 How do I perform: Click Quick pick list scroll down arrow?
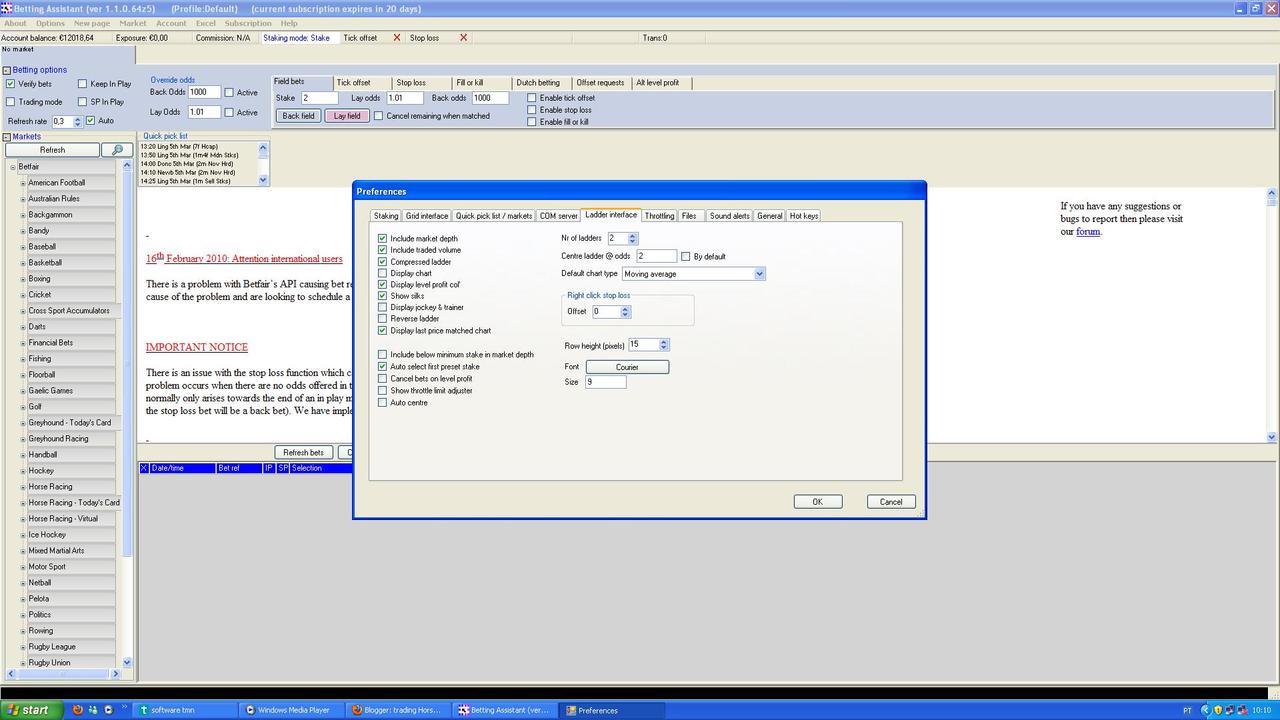click(x=264, y=180)
